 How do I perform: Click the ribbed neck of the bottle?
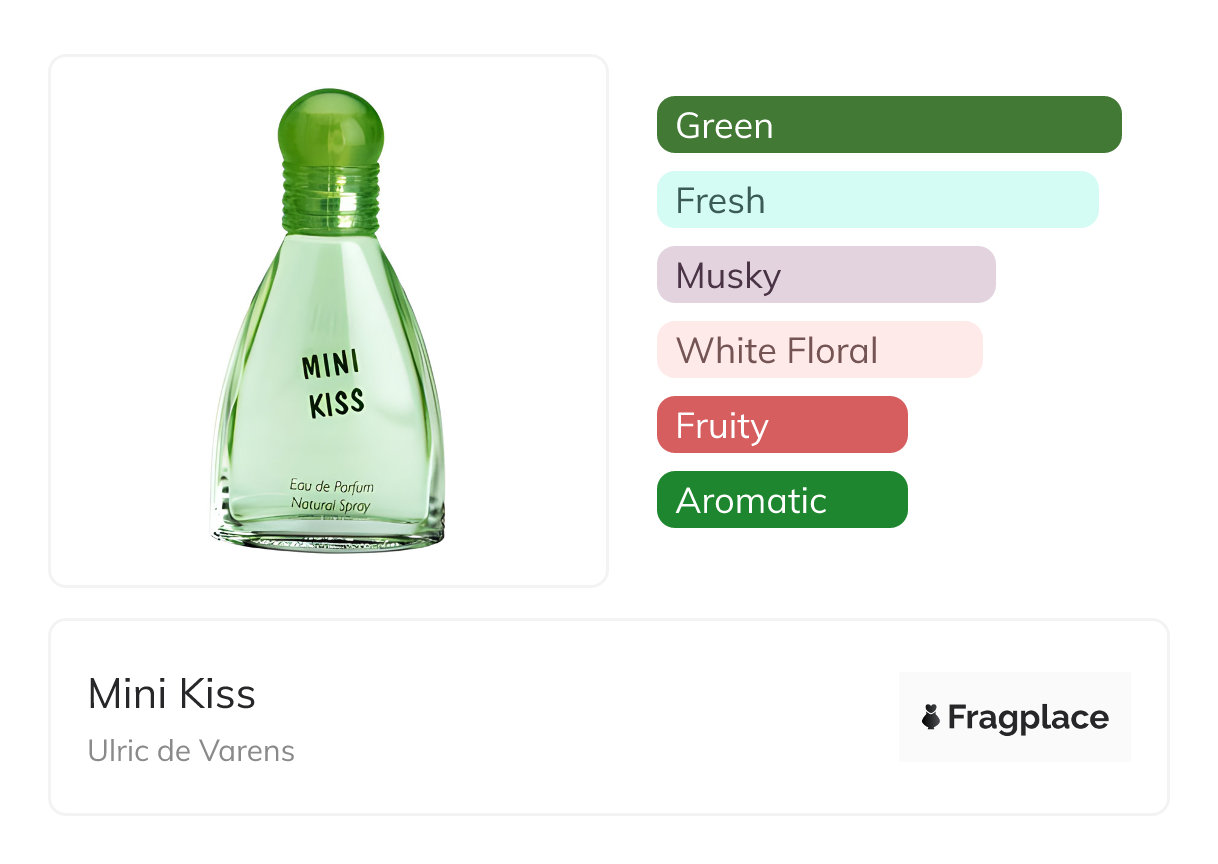point(331,196)
